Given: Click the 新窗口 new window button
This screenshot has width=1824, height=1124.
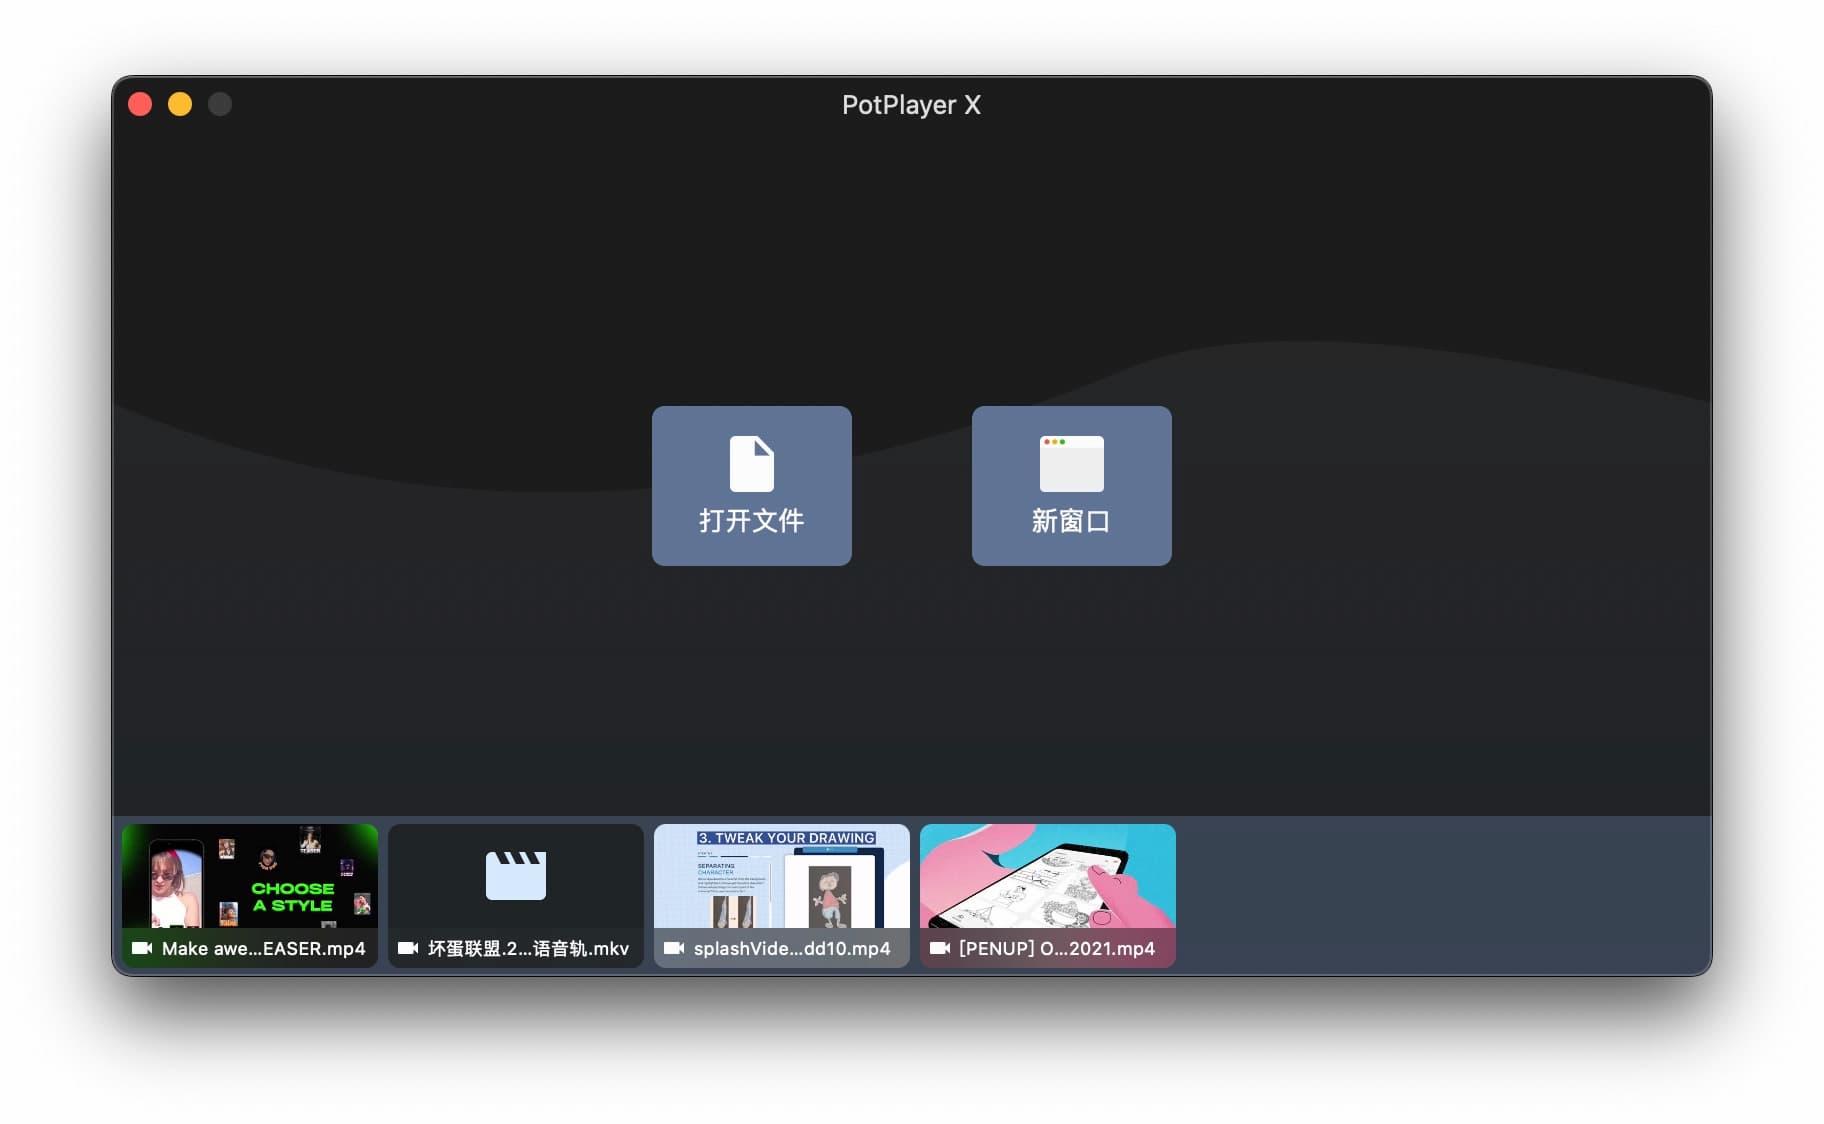Looking at the screenshot, I should 1071,485.
